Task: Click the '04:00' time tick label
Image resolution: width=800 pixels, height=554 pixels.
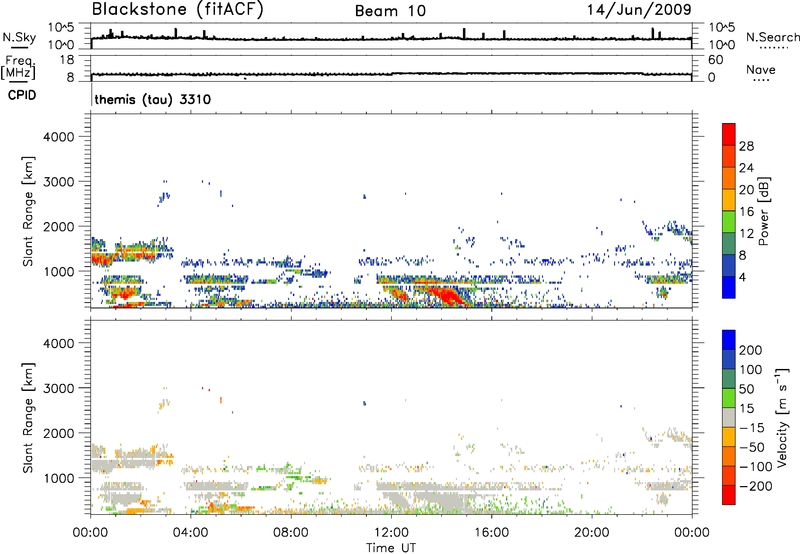Action: (190, 533)
